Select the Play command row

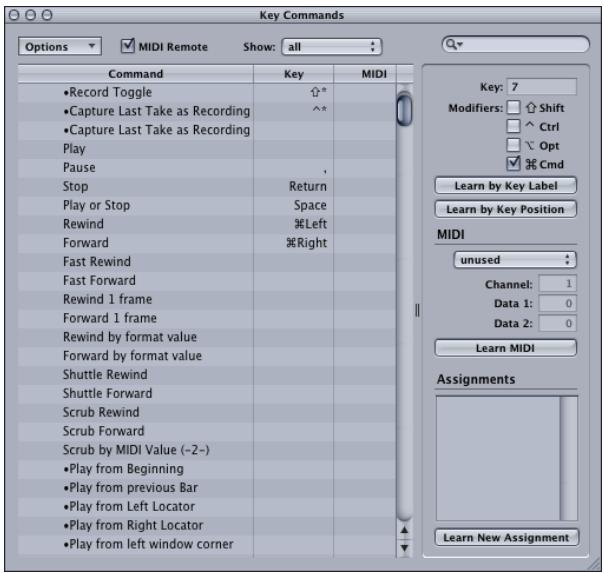(206, 149)
